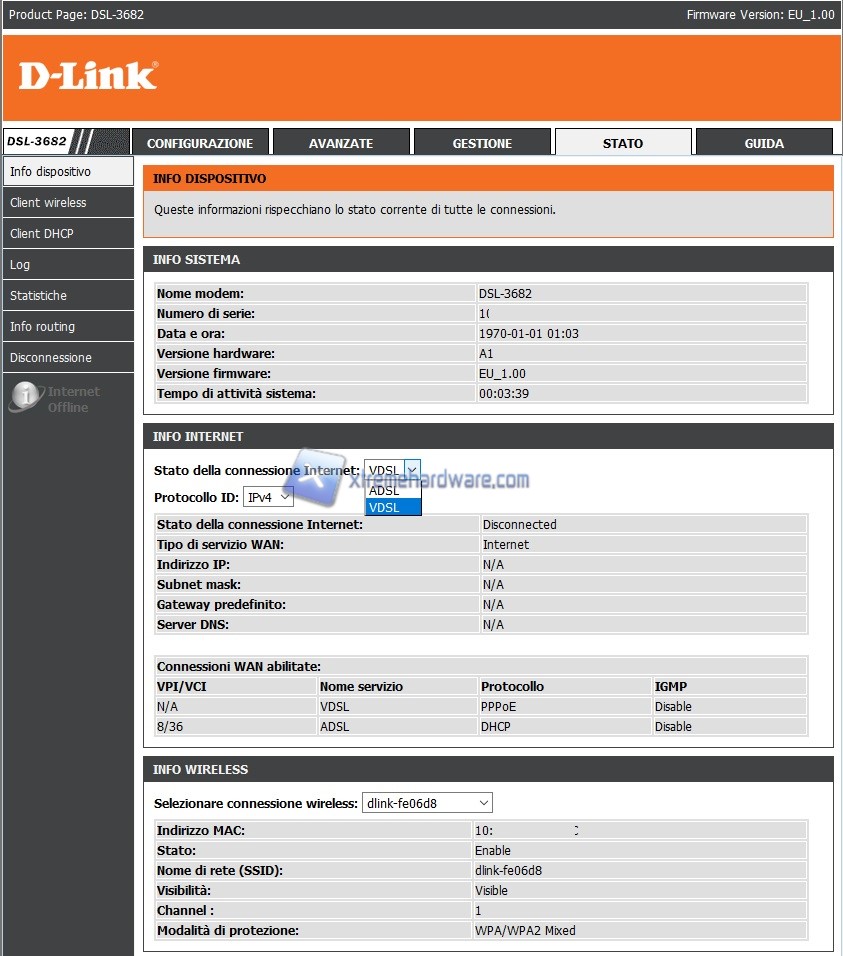Viewport: 843px width, 956px height.
Task: Click the Internet Offline status icon
Action: pyautogui.click(x=24, y=398)
